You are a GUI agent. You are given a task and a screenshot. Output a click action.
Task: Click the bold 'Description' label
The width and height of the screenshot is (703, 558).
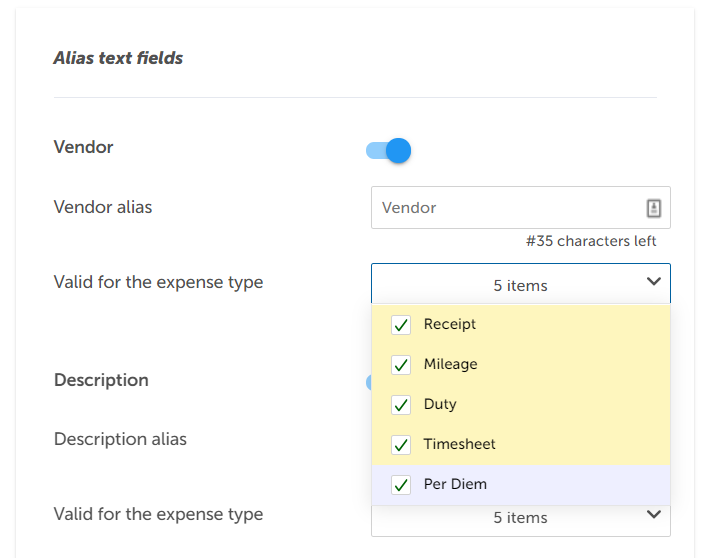[x=101, y=380]
